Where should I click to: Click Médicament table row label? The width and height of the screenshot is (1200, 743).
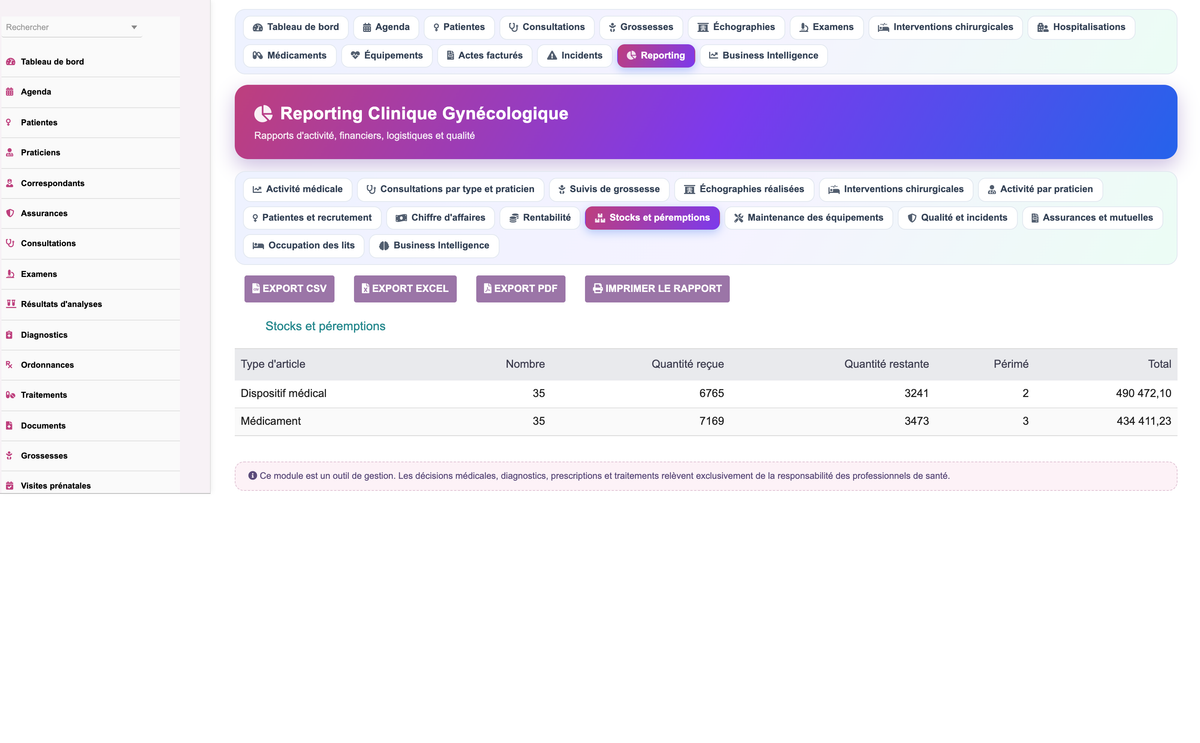271,422
